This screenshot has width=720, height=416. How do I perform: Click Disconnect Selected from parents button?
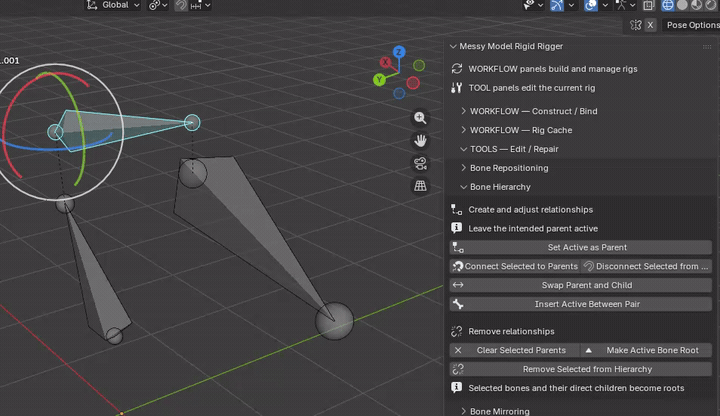tap(647, 266)
